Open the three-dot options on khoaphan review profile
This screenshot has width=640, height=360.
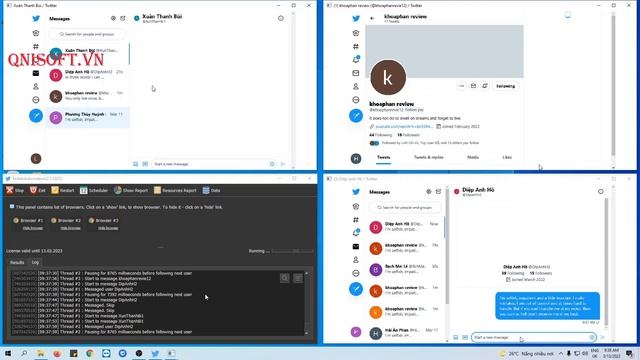tap(462, 86)
